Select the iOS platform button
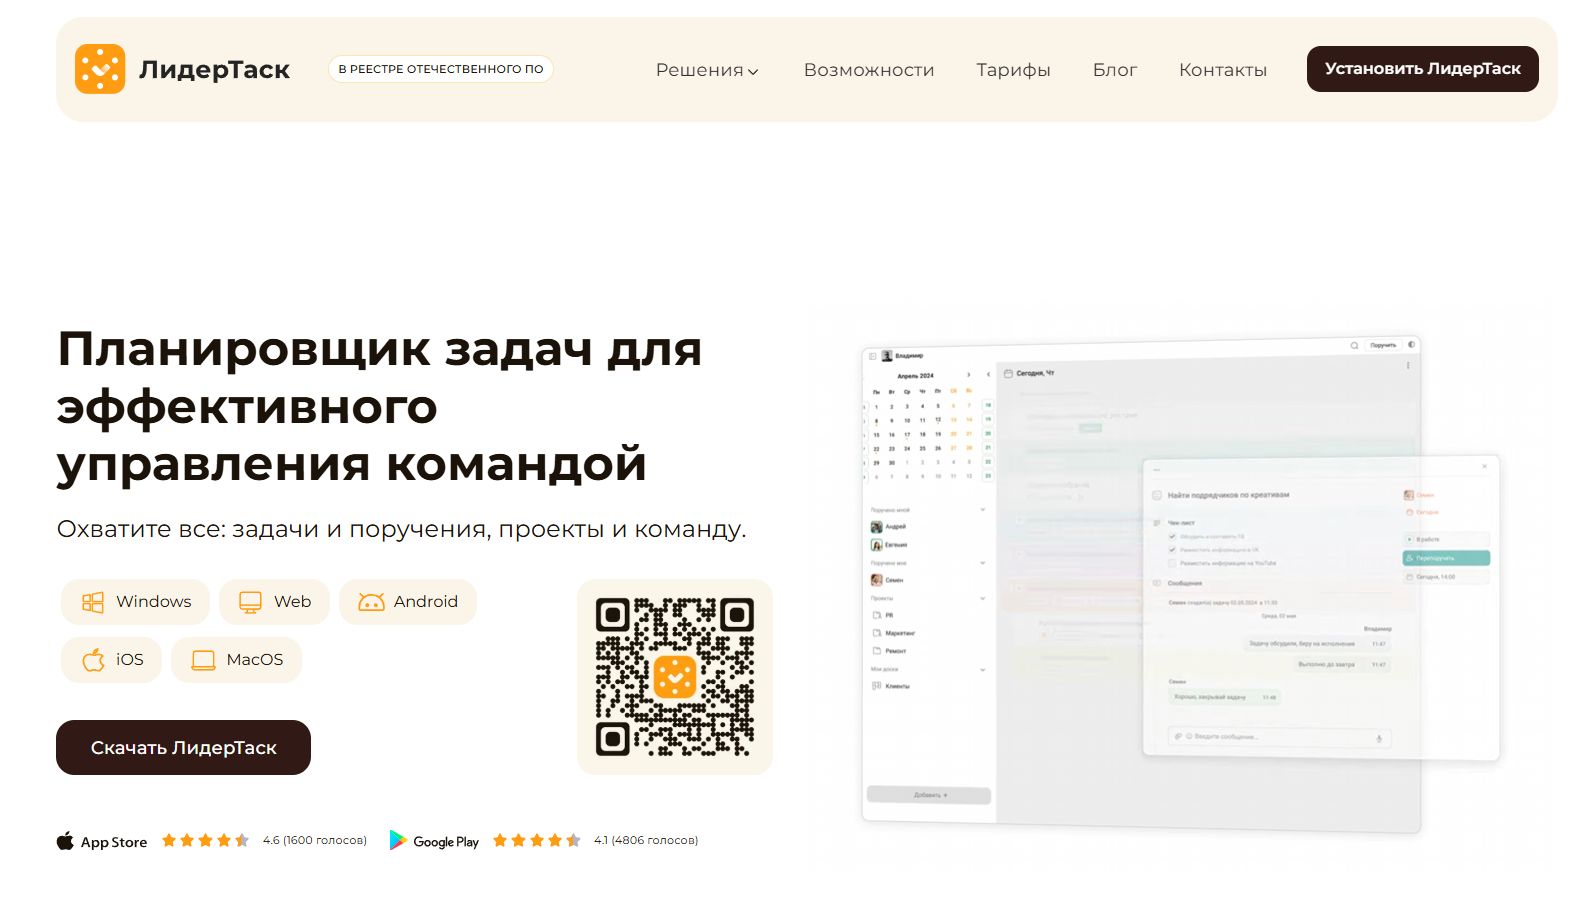This screenshot has height=907, width=1586. tap(111, 660)
